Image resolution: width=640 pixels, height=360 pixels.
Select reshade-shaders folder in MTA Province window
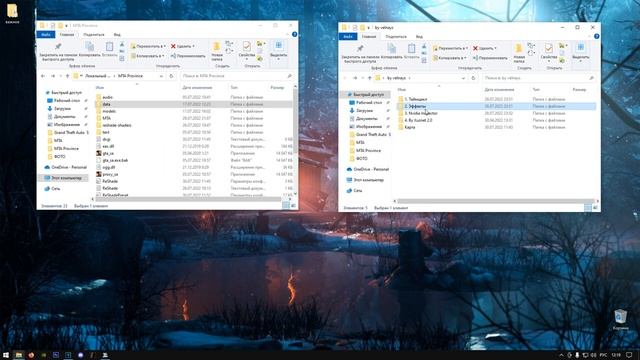point(117,125)
